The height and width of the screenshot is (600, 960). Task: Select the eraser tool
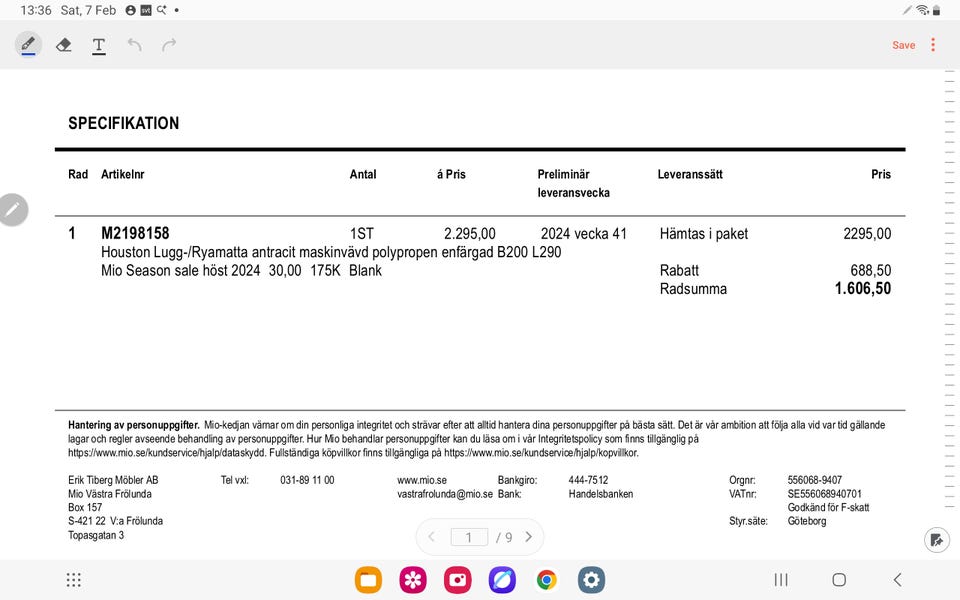[64, 45]
